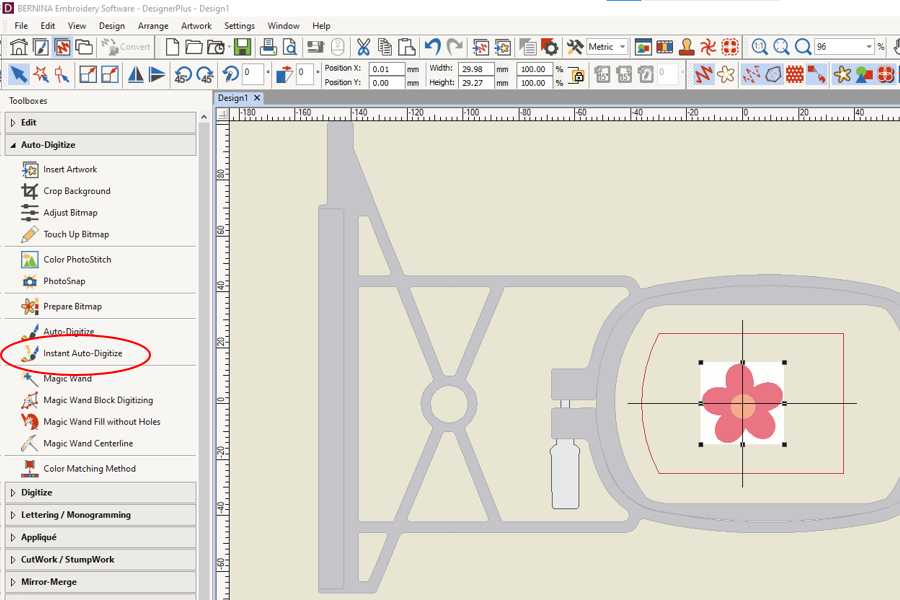Open the Print Preview icon
The height and width of the screenshot is (600, 900).
tap(289, 46)
